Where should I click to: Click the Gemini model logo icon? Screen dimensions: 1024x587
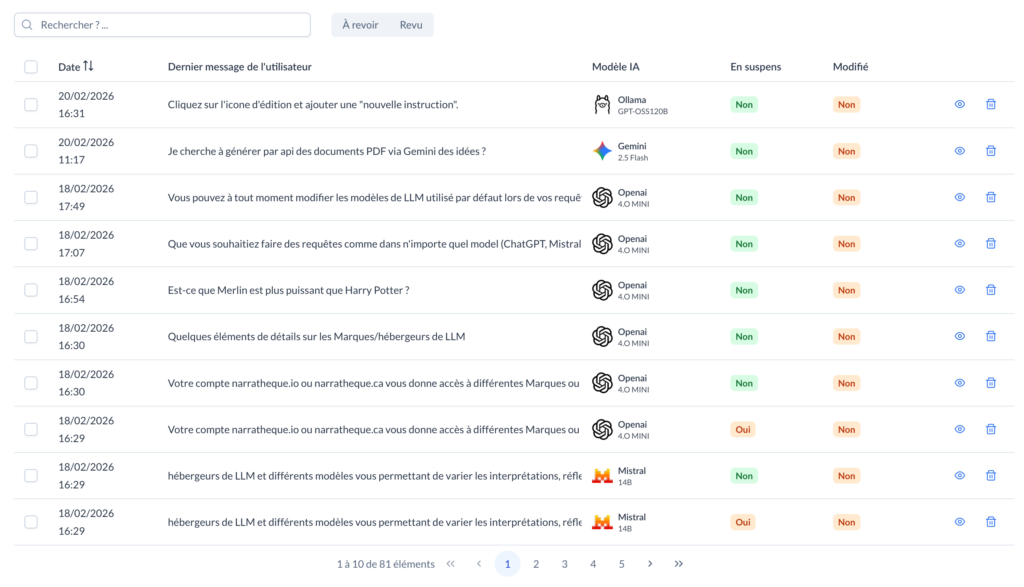pos(602,151)
